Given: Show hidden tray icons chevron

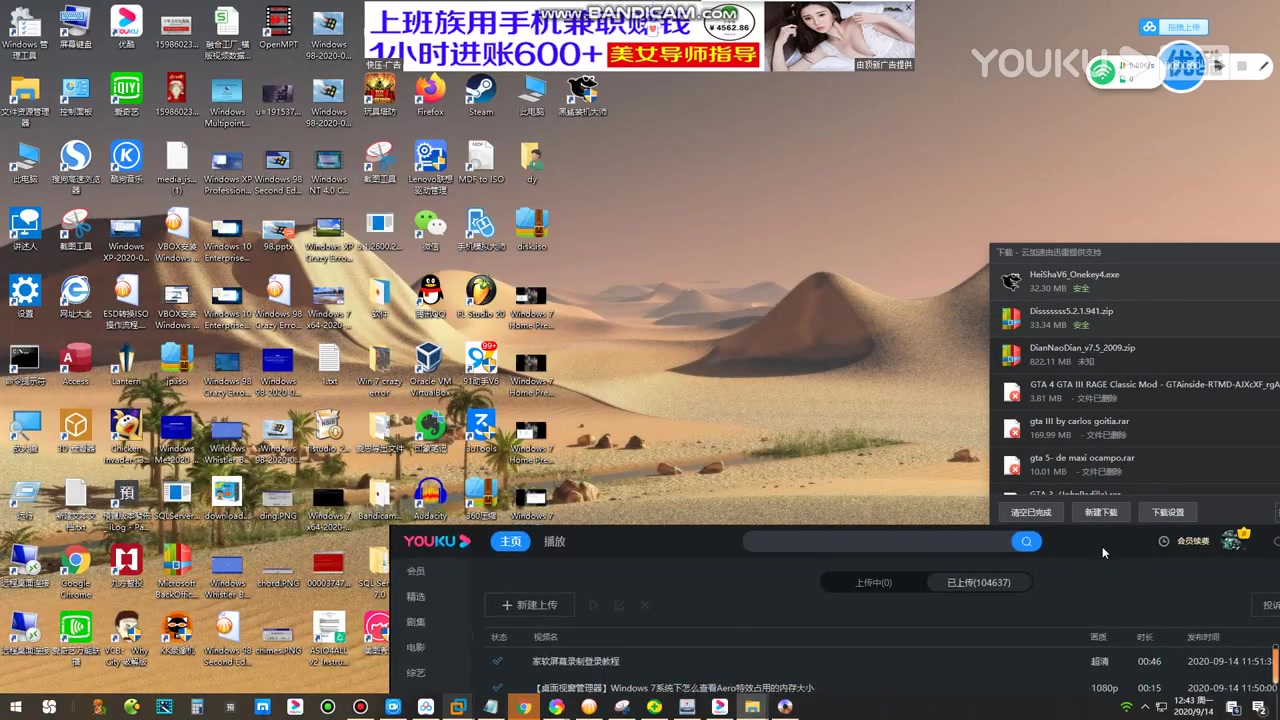Looking at the screenshot, I should (x=1145, y=707).
